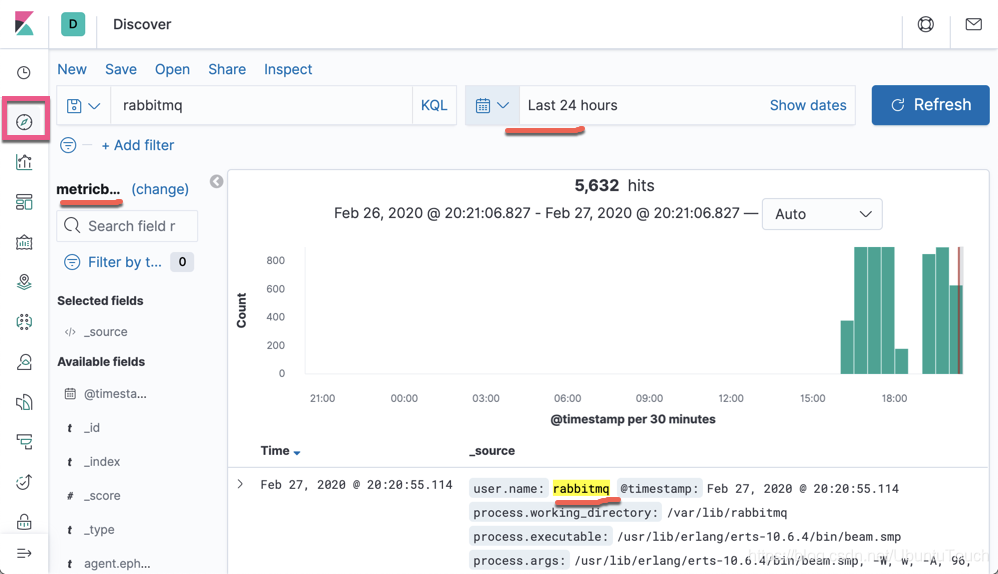Click (change) index pattern link
This screenshot has width=998, height=574.
click(160, 189)
